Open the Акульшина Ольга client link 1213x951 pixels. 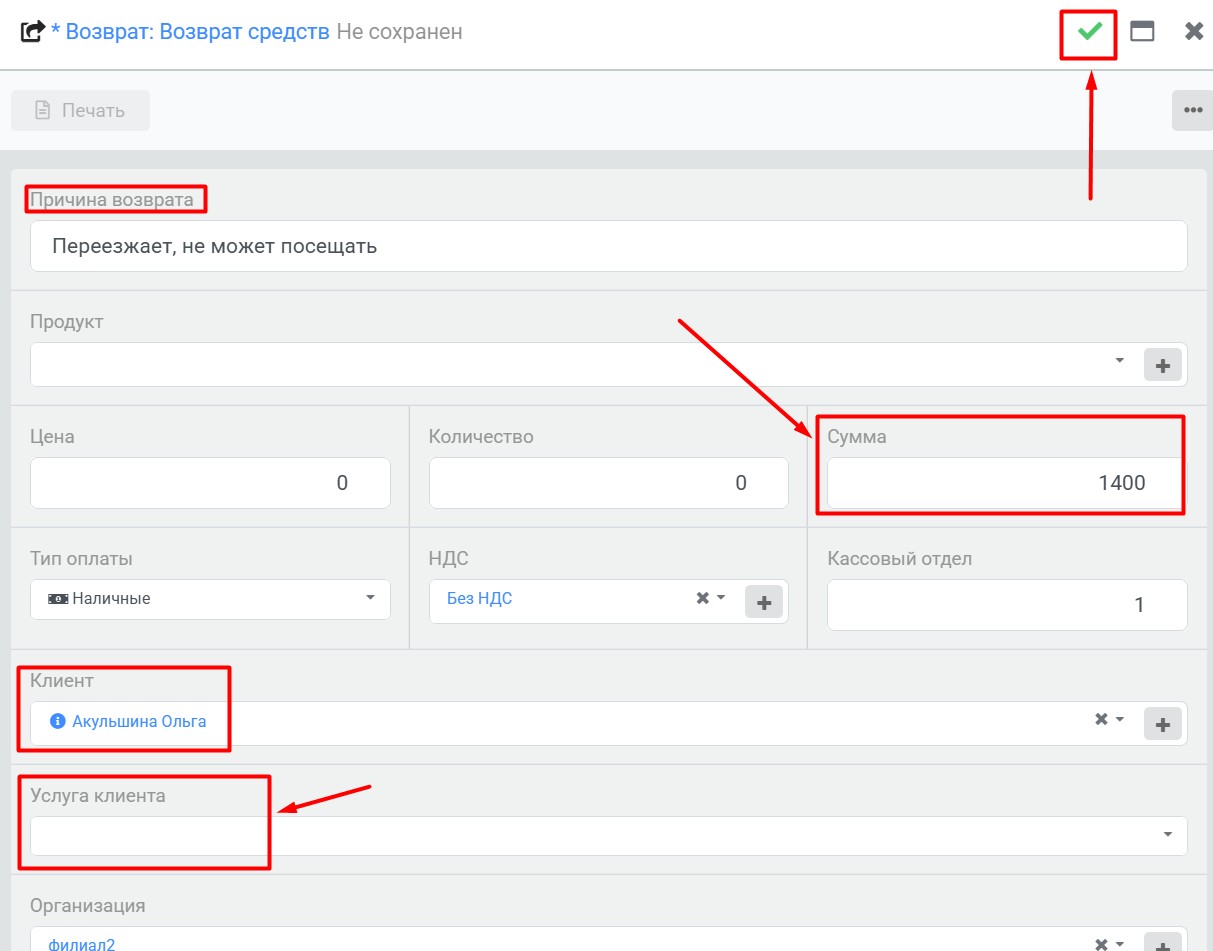point(139,721)
